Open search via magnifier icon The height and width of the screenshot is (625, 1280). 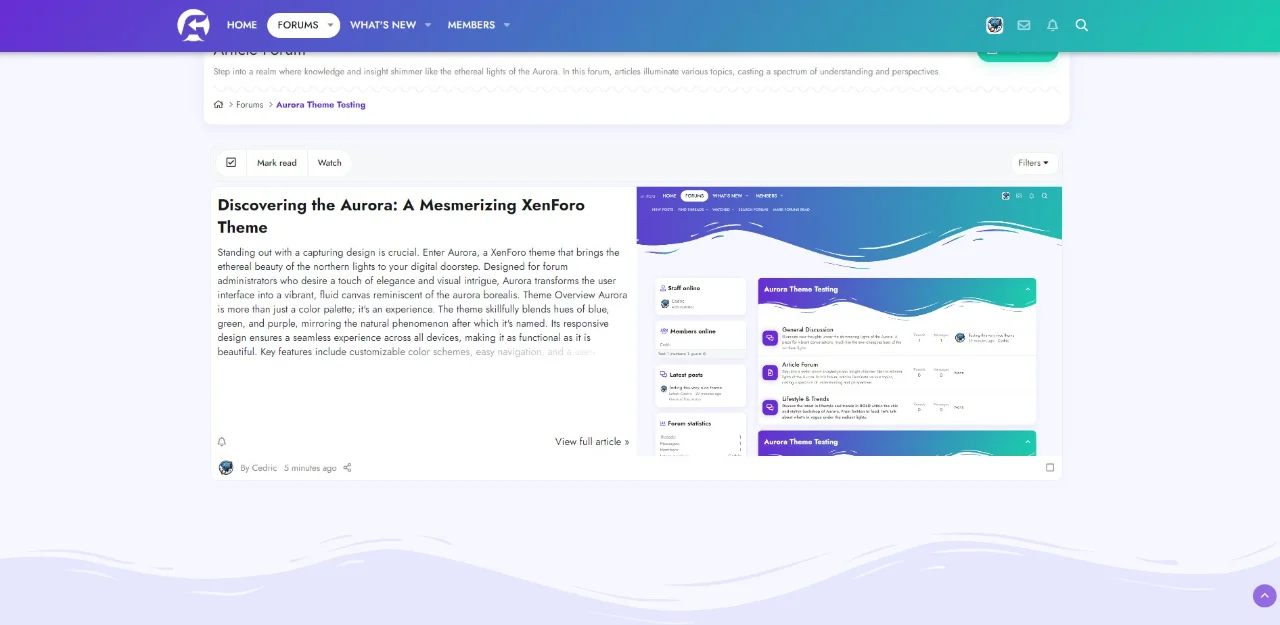tap(1081, 25)
